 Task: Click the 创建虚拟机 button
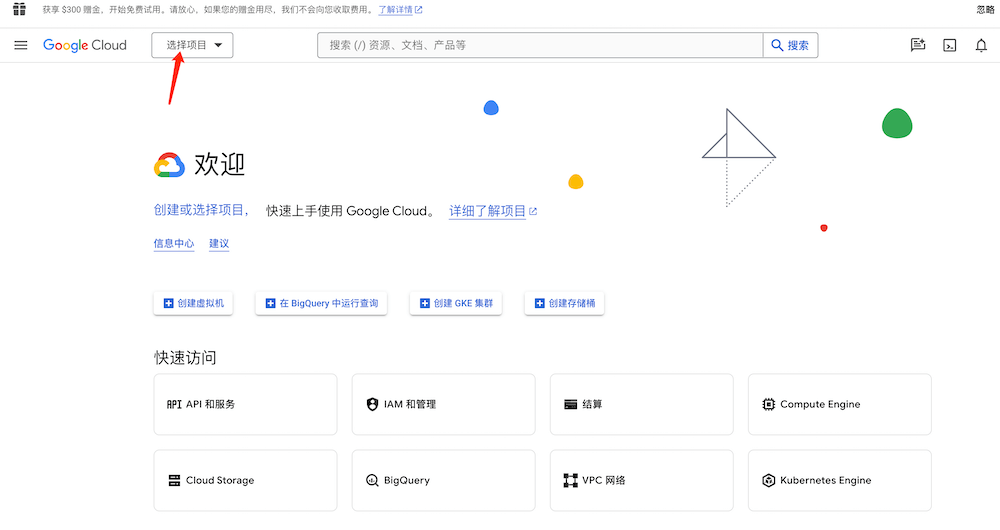(193, 303)
